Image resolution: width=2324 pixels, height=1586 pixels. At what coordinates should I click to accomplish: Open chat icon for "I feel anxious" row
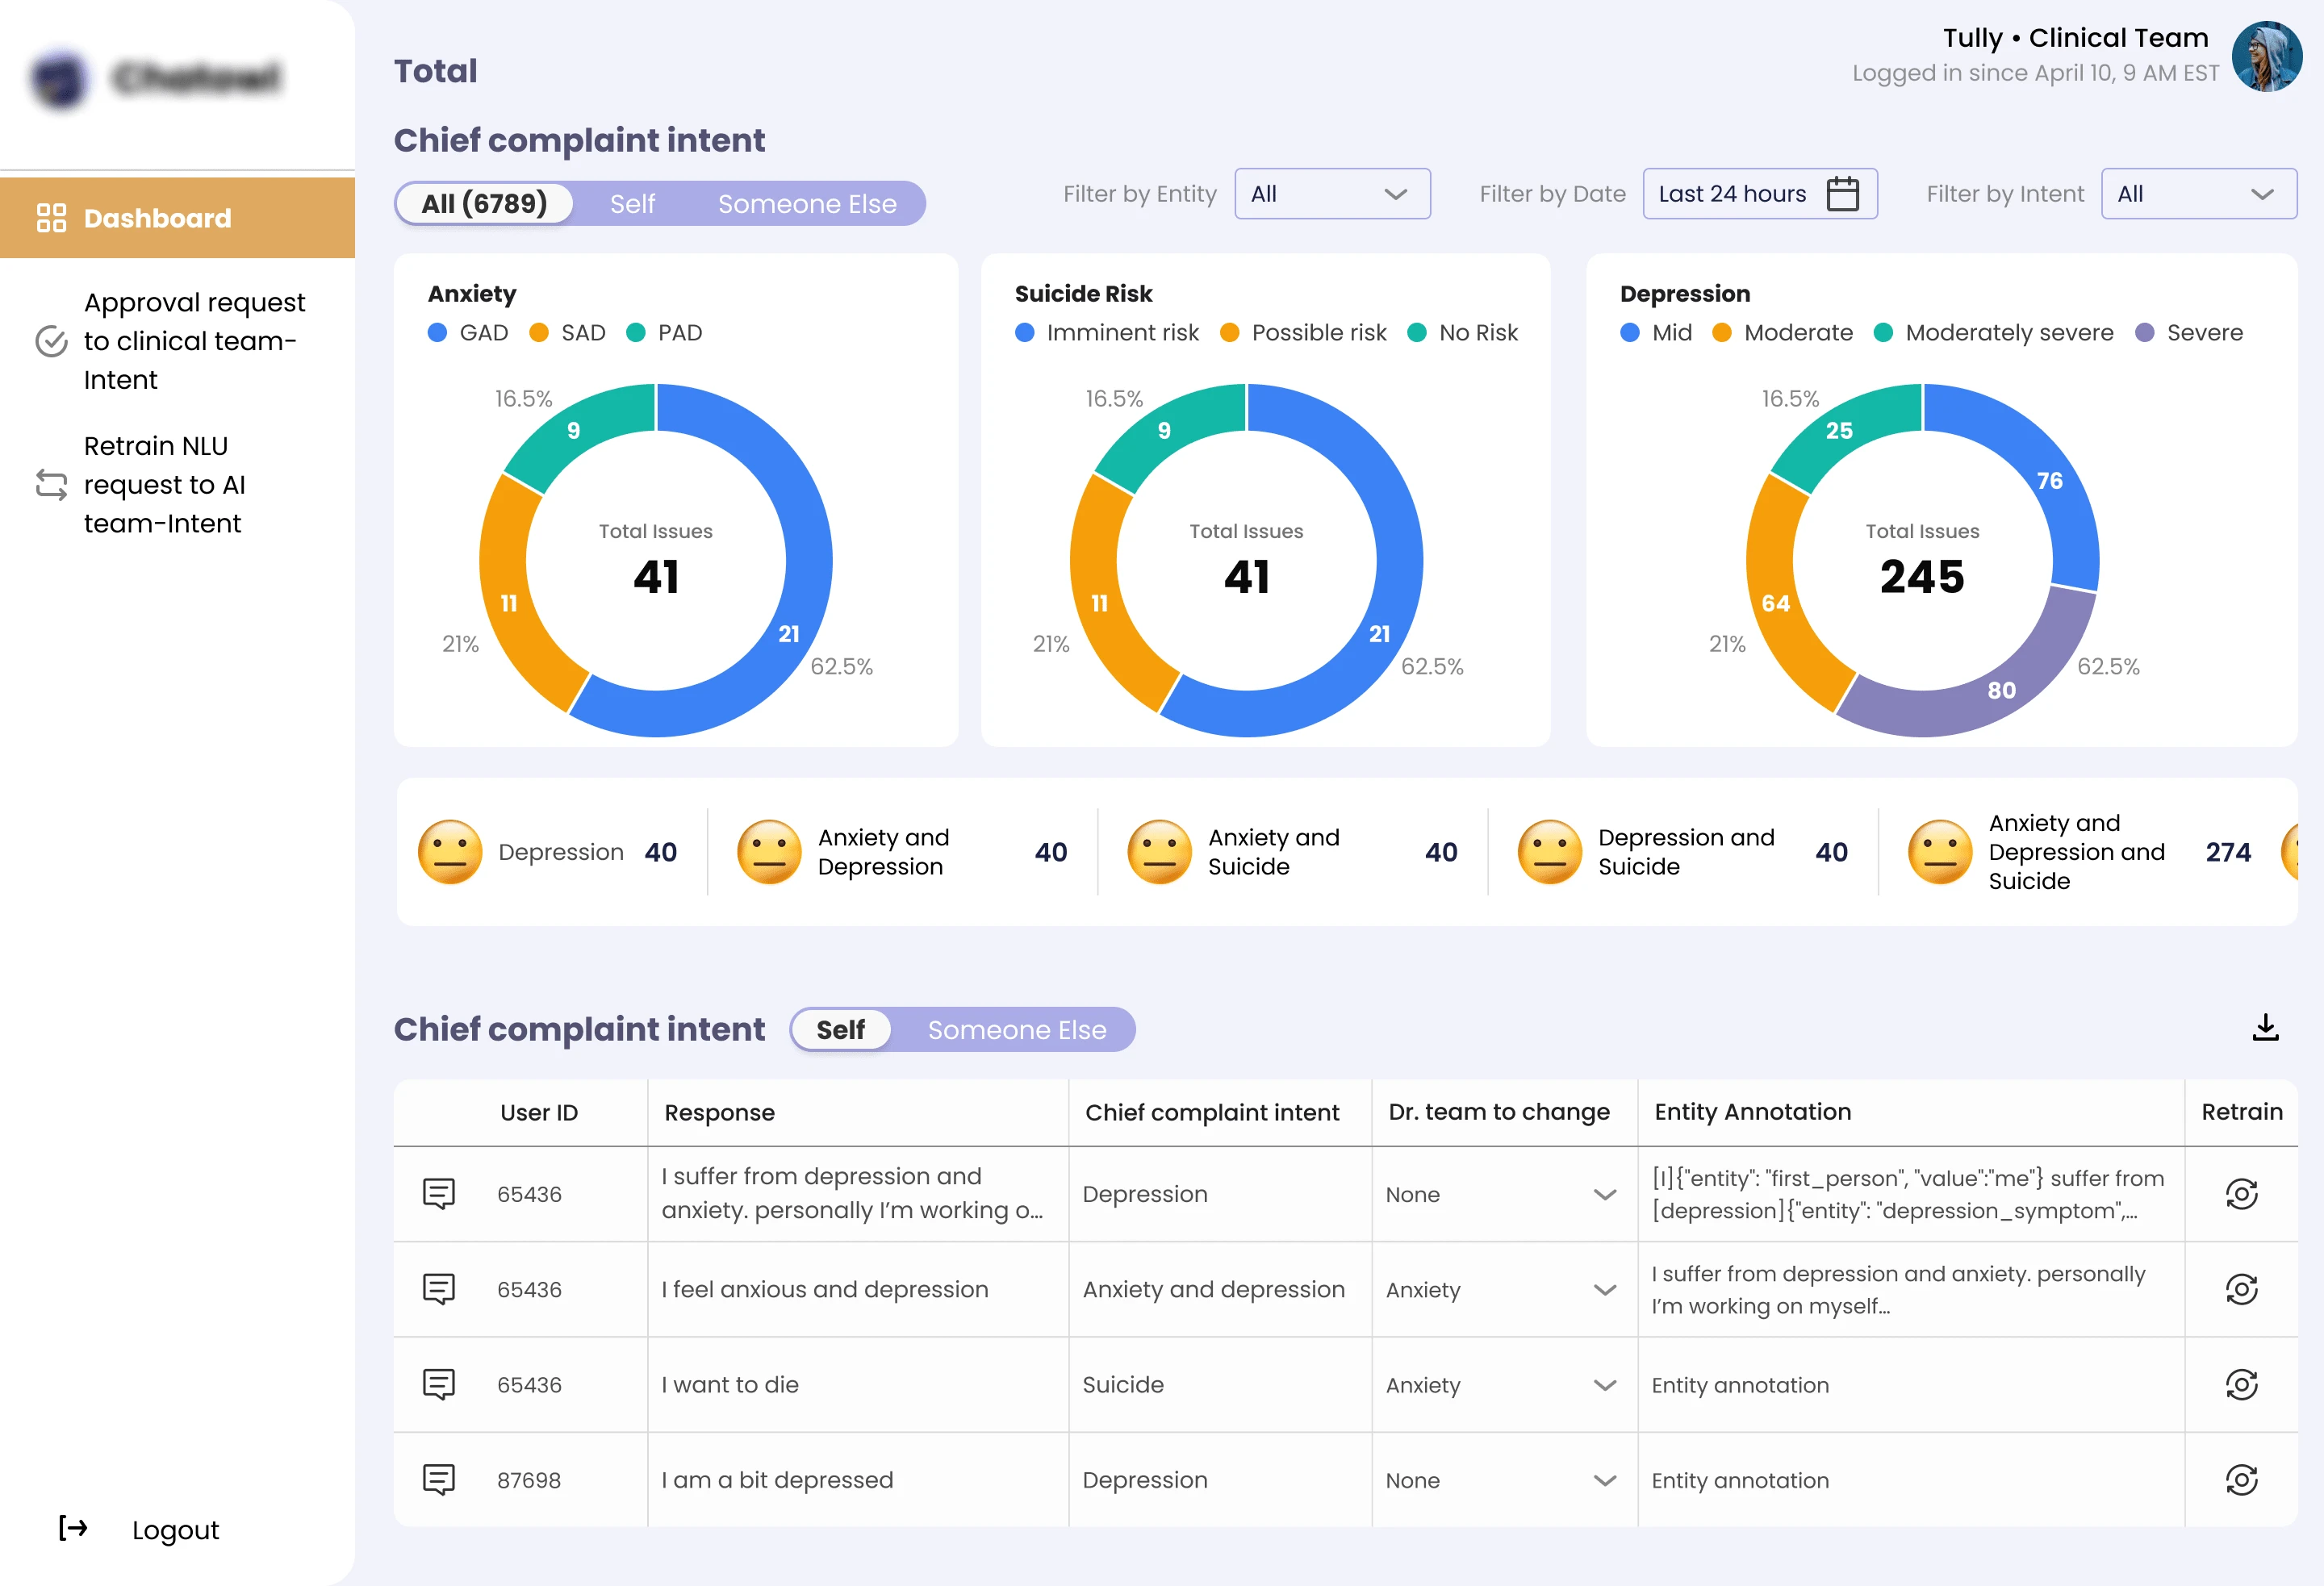tap(439, 1289)
